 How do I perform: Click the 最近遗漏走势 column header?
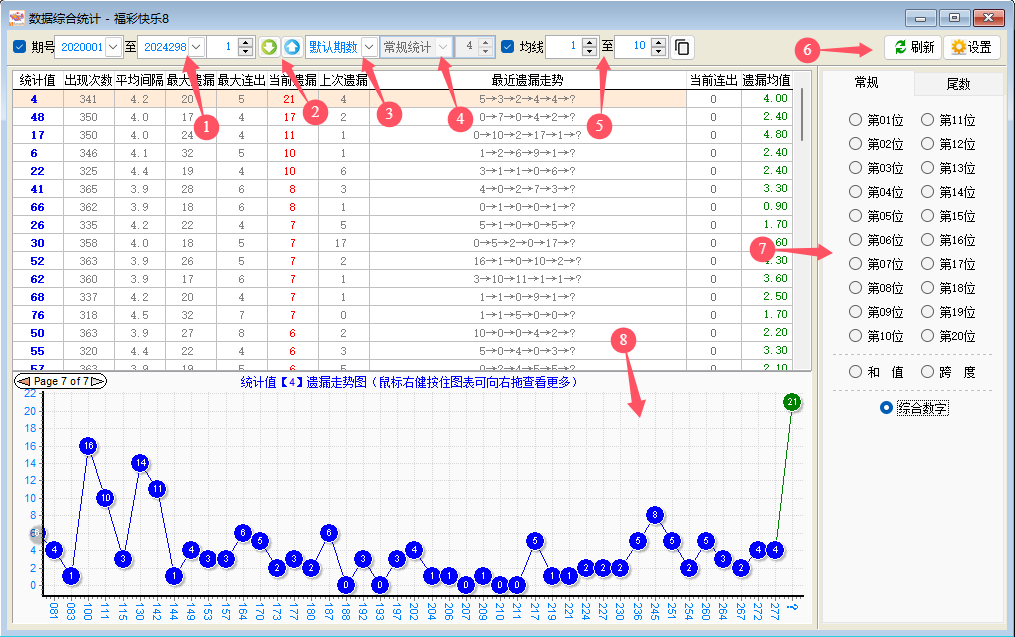[527, 80]
